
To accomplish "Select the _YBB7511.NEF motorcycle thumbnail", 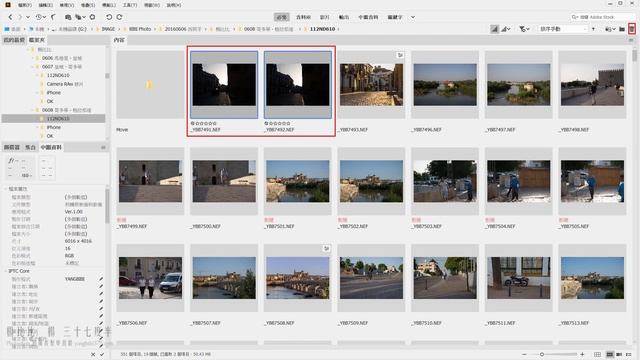I will pyautogui.click(x=518, y=278).
